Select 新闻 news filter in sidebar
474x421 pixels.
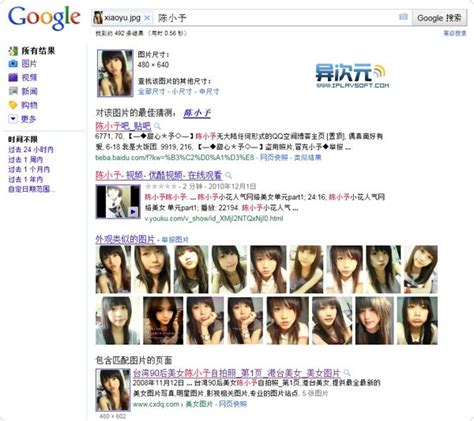[x=29, y=91]
